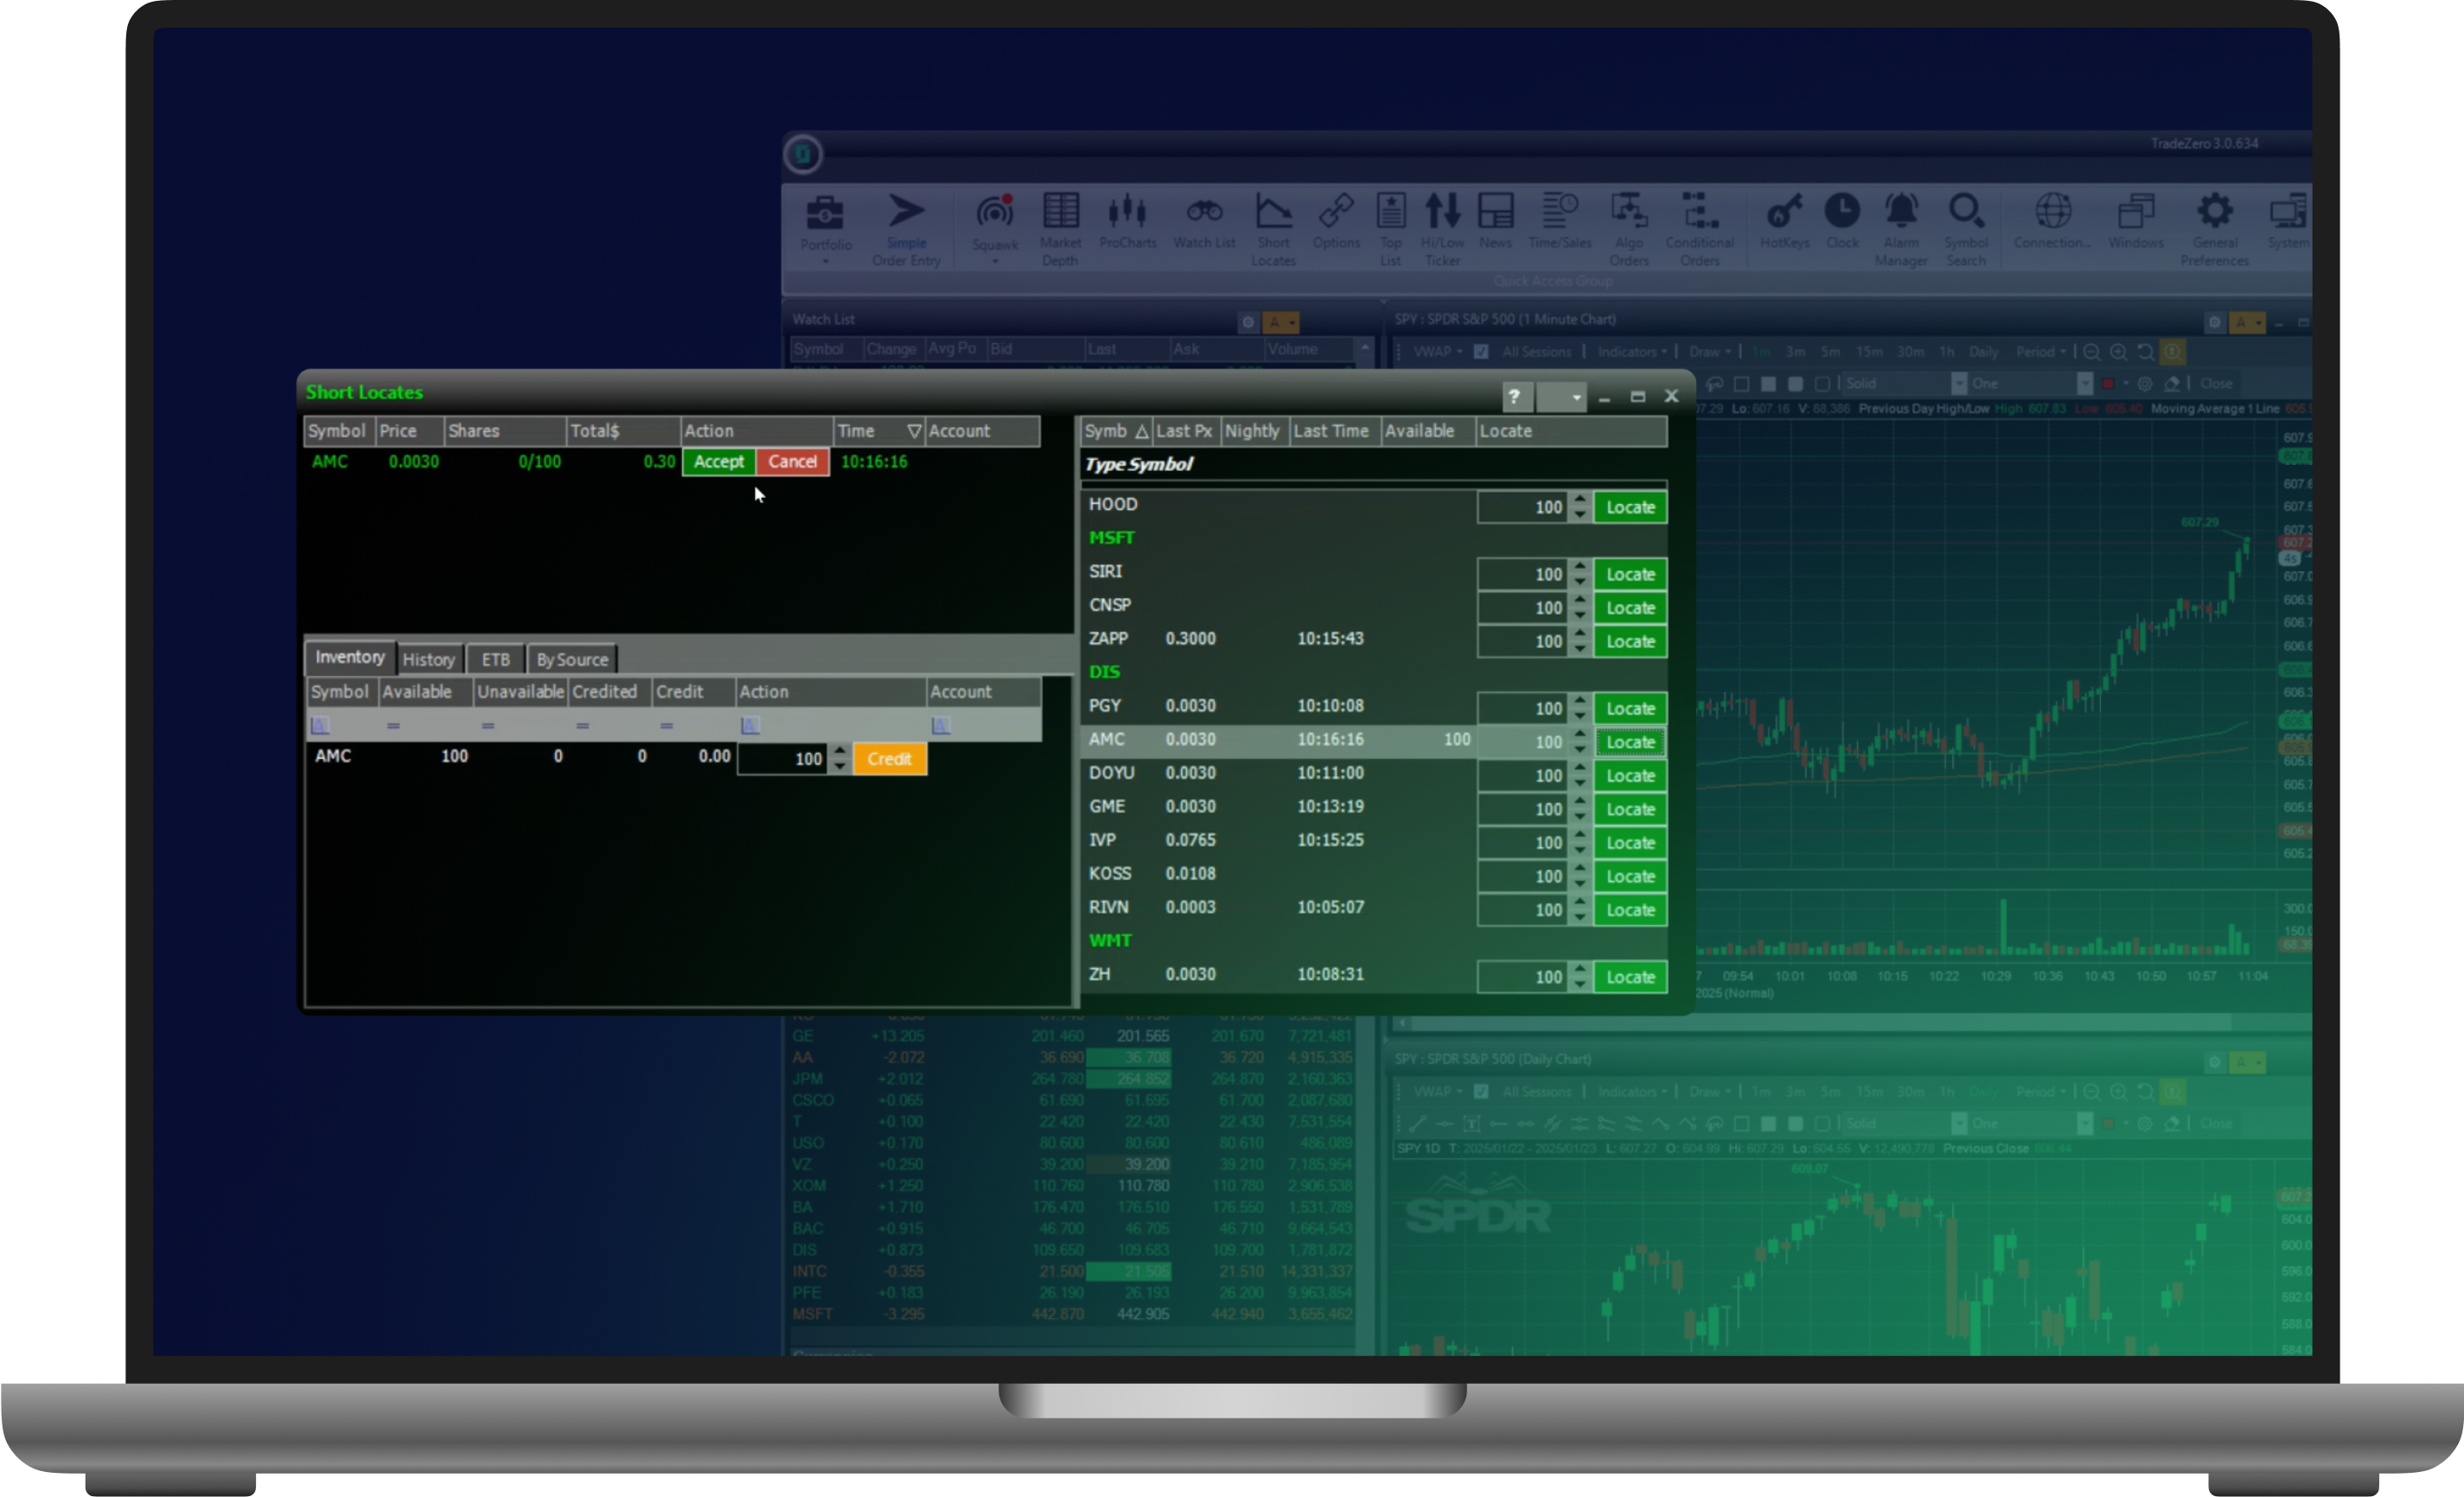
Task: Open the Alarm Manager bell icon
Action: coord(1900,213)
